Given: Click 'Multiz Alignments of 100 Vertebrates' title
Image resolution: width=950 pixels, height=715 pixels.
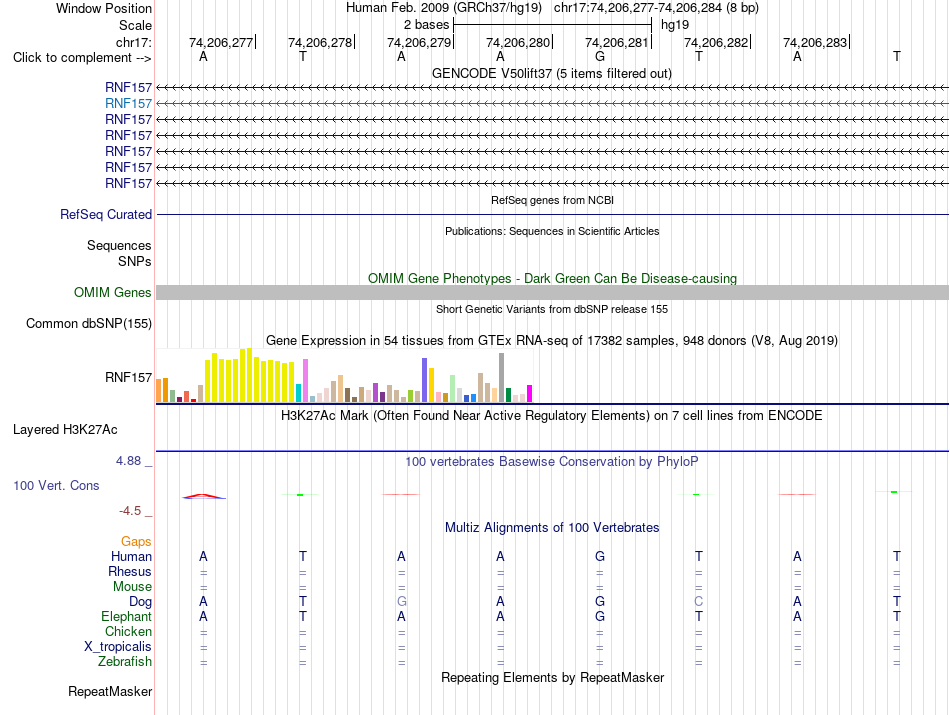Looking at the screenshot, I should pyautogui.click(x=552, y=527).
